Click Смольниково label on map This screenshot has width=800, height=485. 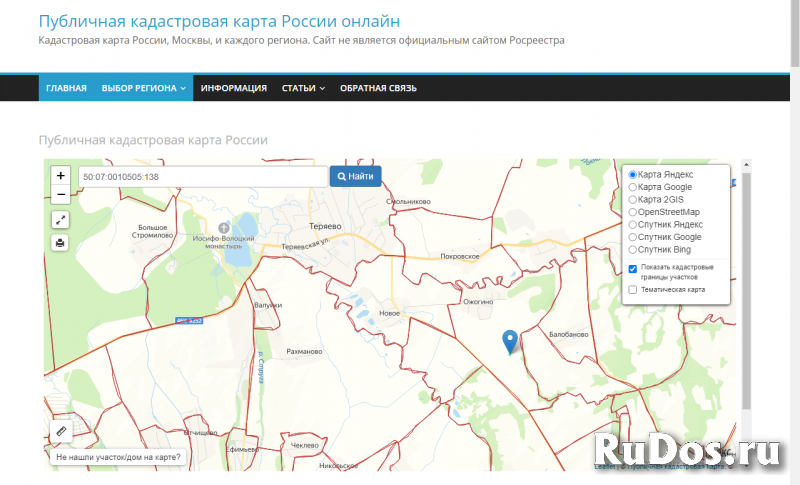(408, 201)
